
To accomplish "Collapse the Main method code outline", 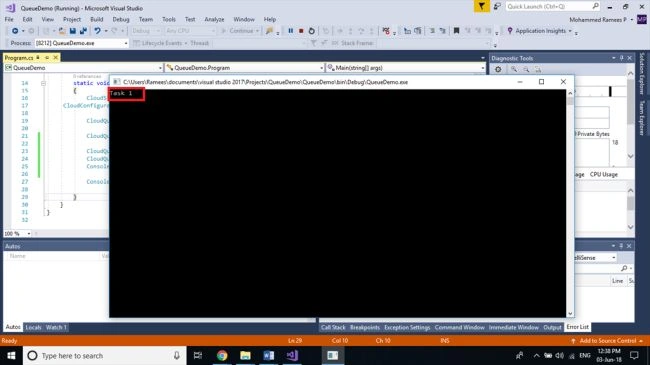I will tap(43, 83).
